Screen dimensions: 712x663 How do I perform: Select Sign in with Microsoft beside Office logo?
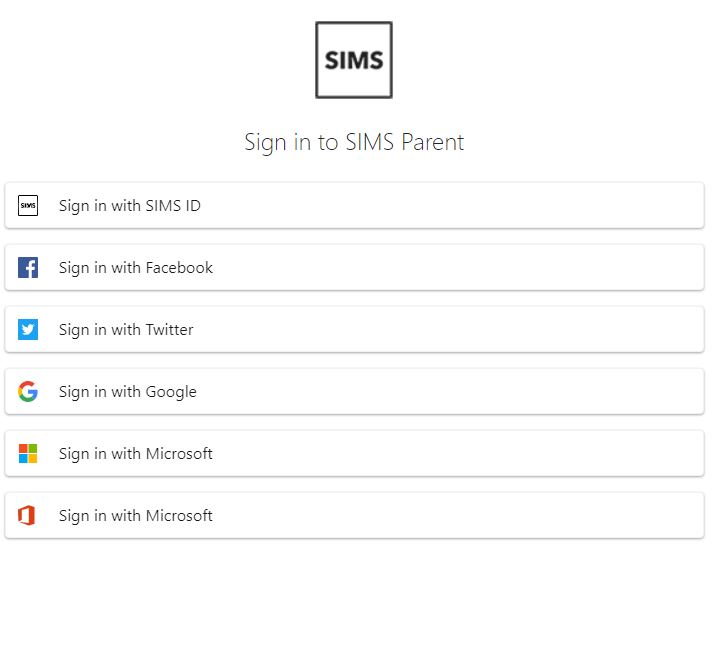click(x=136, y=516)
